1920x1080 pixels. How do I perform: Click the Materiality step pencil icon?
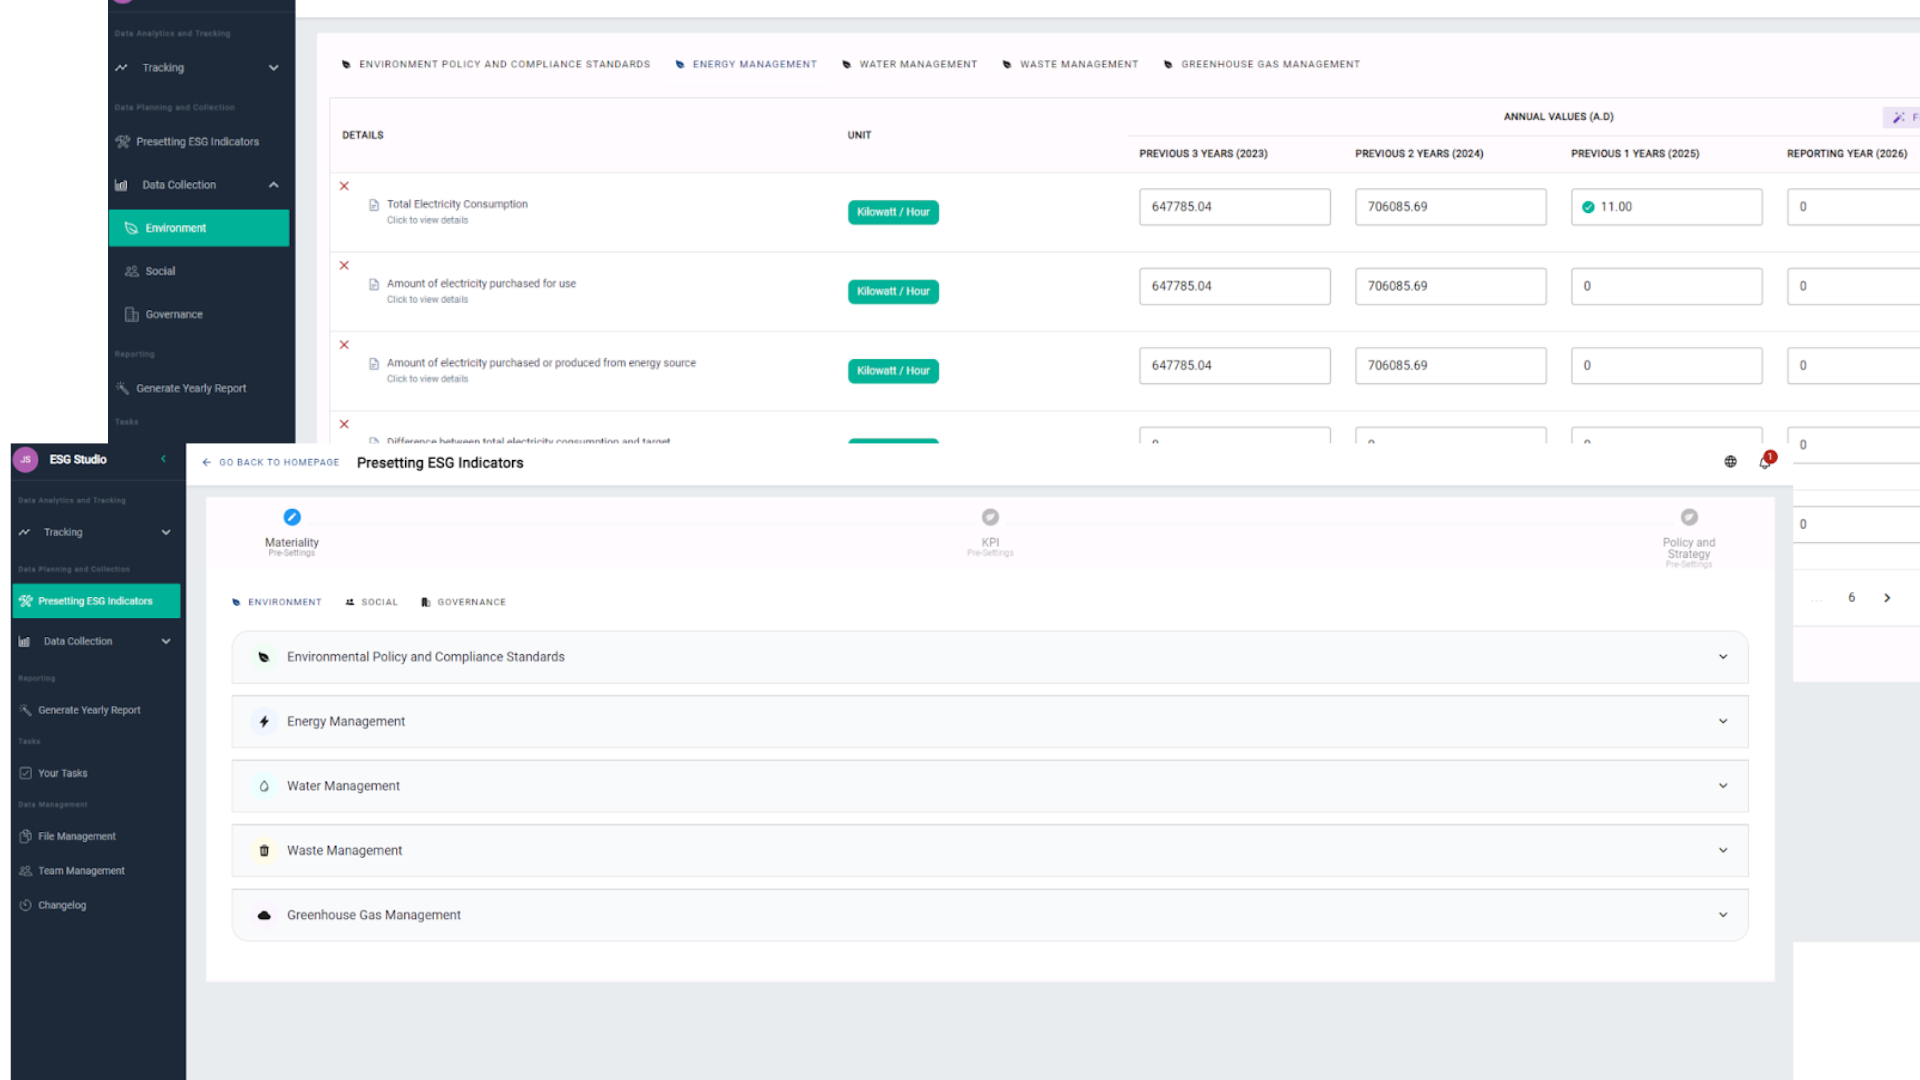pos(292,517)
